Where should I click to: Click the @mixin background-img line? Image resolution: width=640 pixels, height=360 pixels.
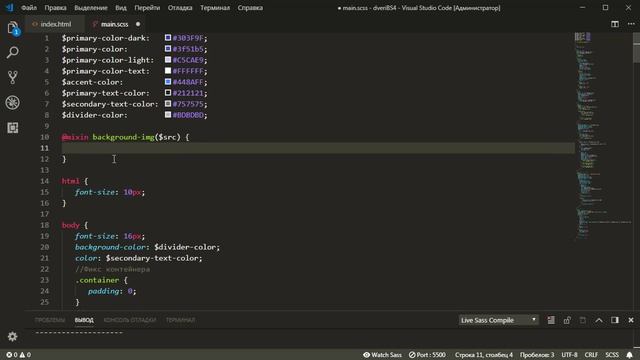[x=125, y=137]
